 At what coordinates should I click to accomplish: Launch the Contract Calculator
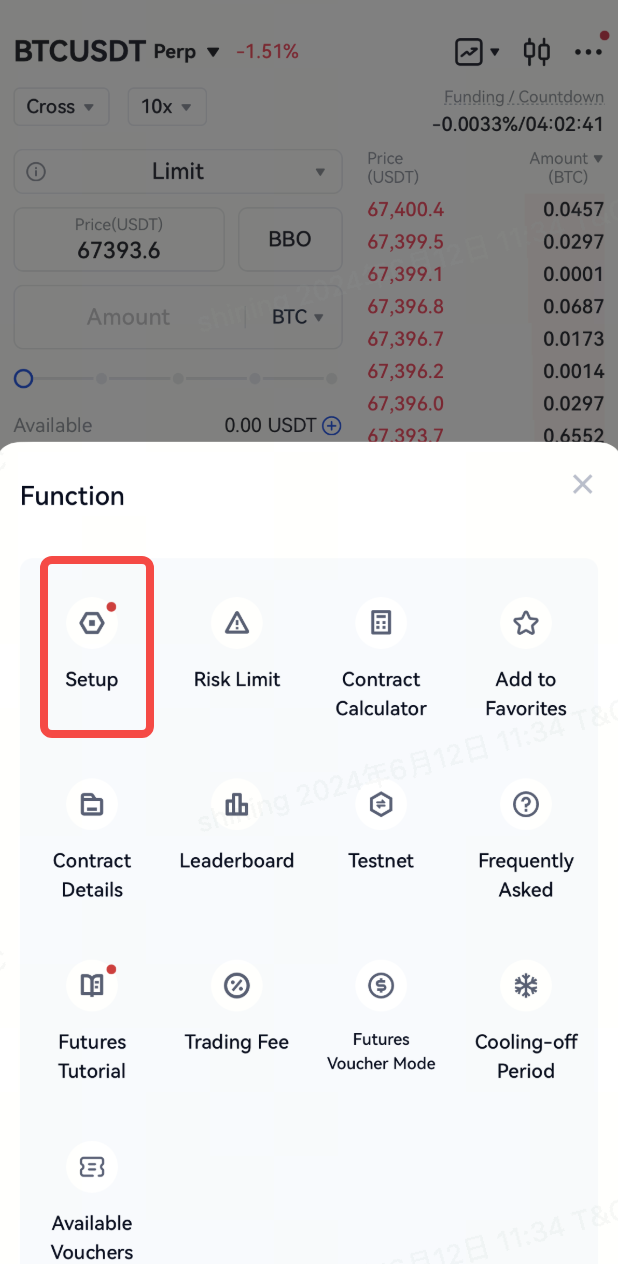[x=381, y=660]
